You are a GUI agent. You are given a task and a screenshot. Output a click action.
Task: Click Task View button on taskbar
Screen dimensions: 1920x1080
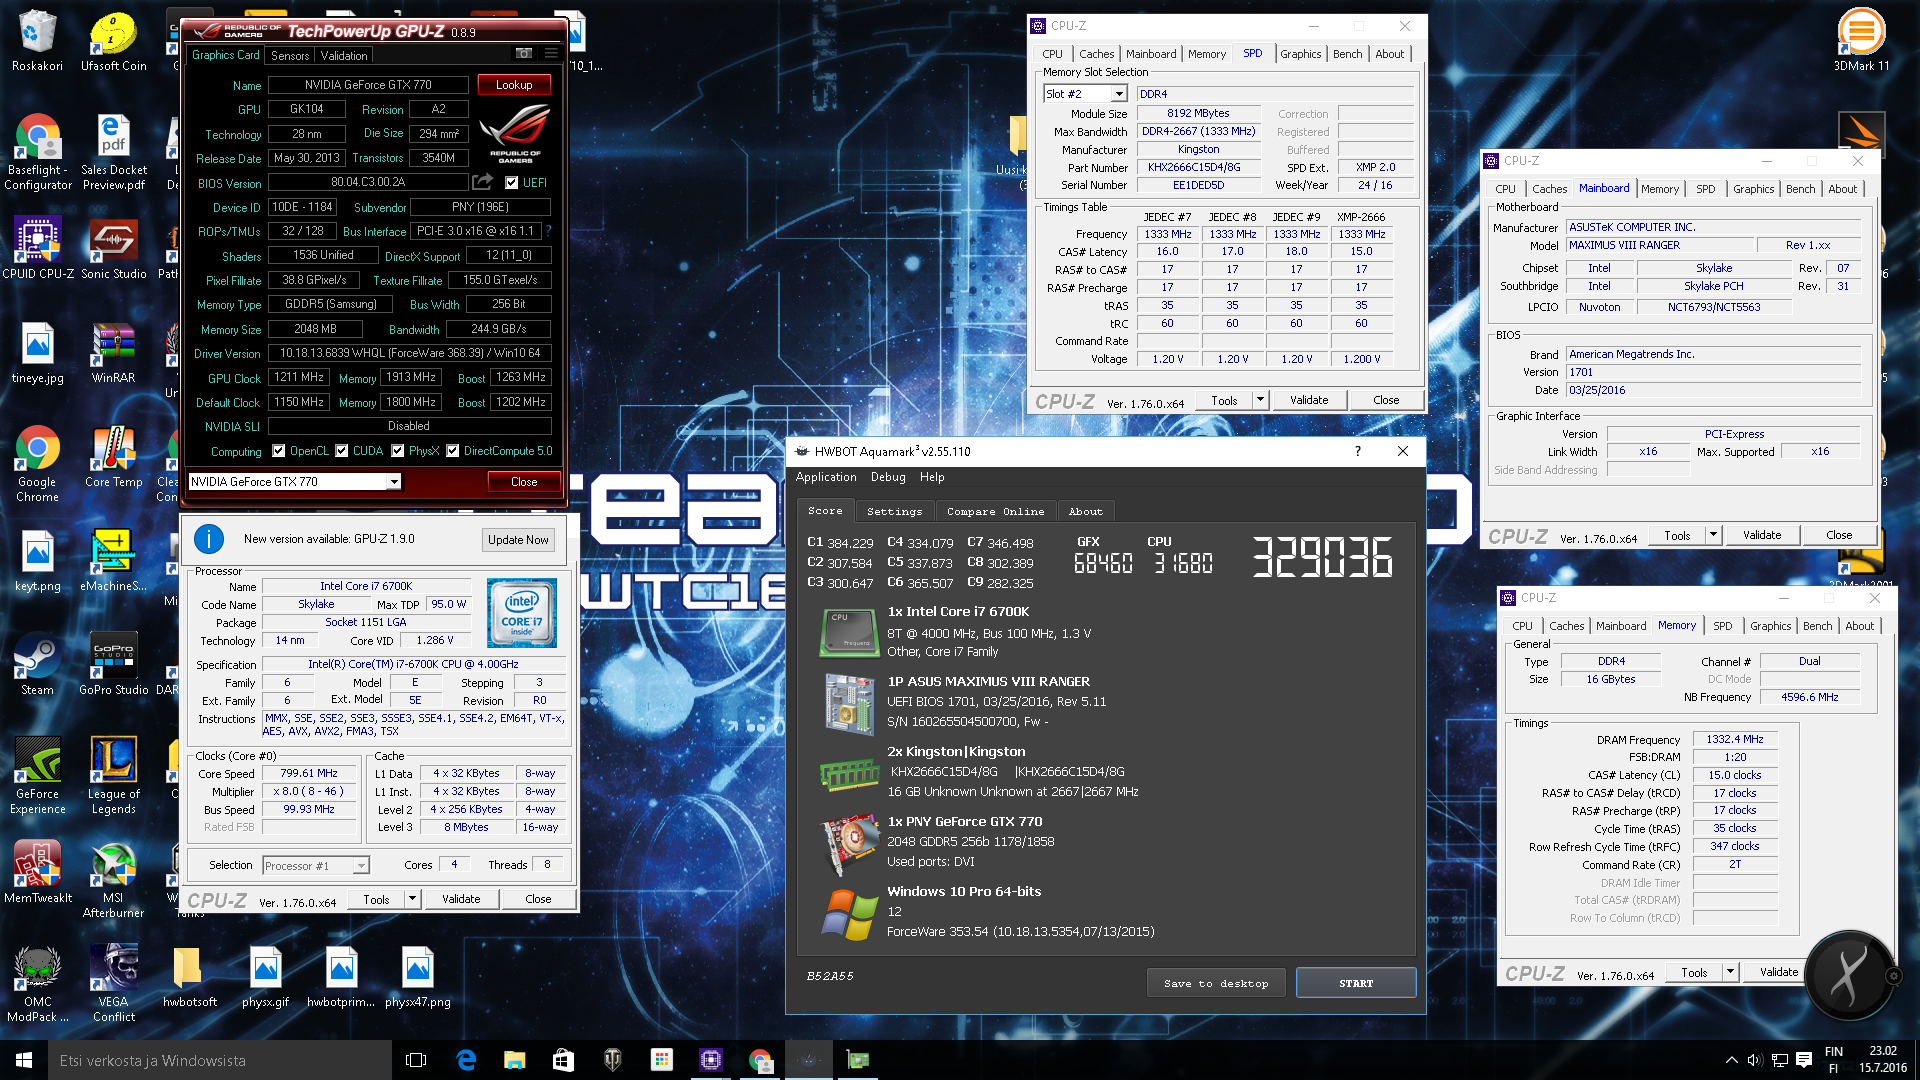tap(416, 1060)
